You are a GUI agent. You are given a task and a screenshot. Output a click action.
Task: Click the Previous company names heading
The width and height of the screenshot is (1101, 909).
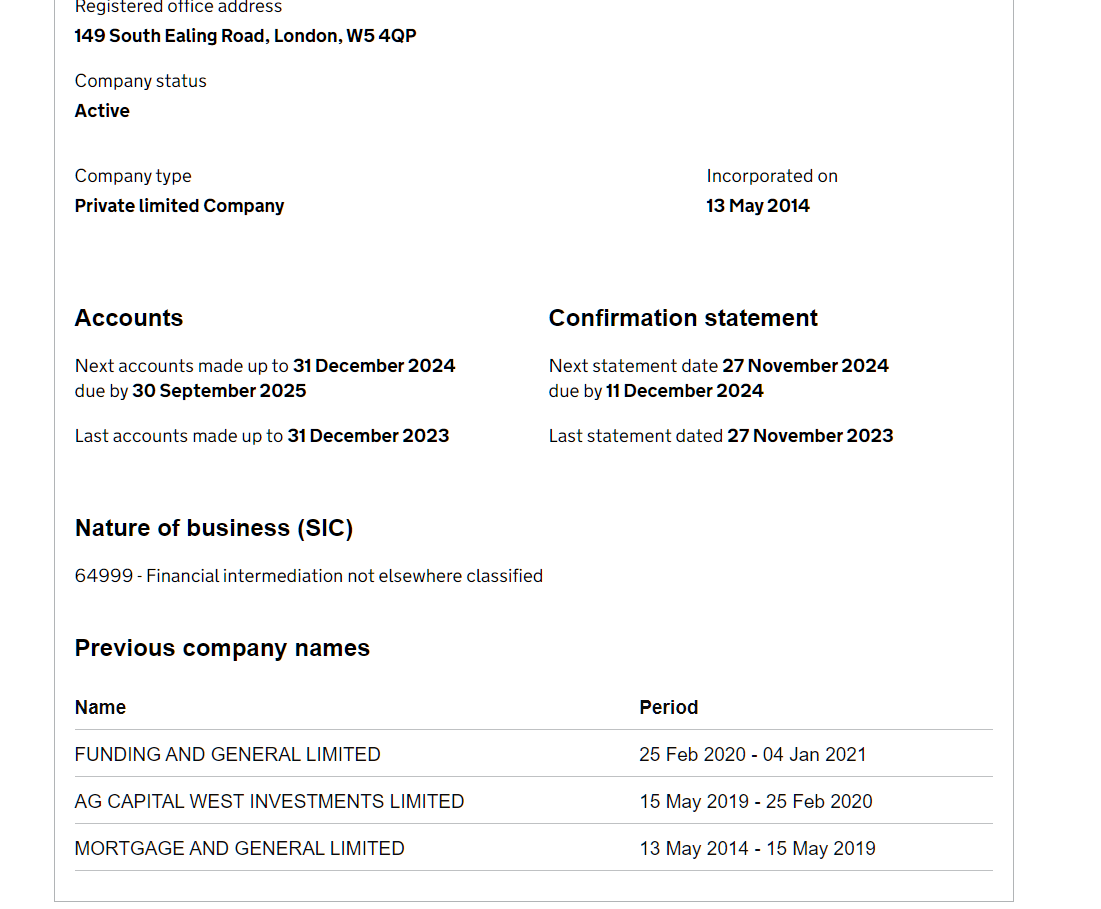(222, 648)
